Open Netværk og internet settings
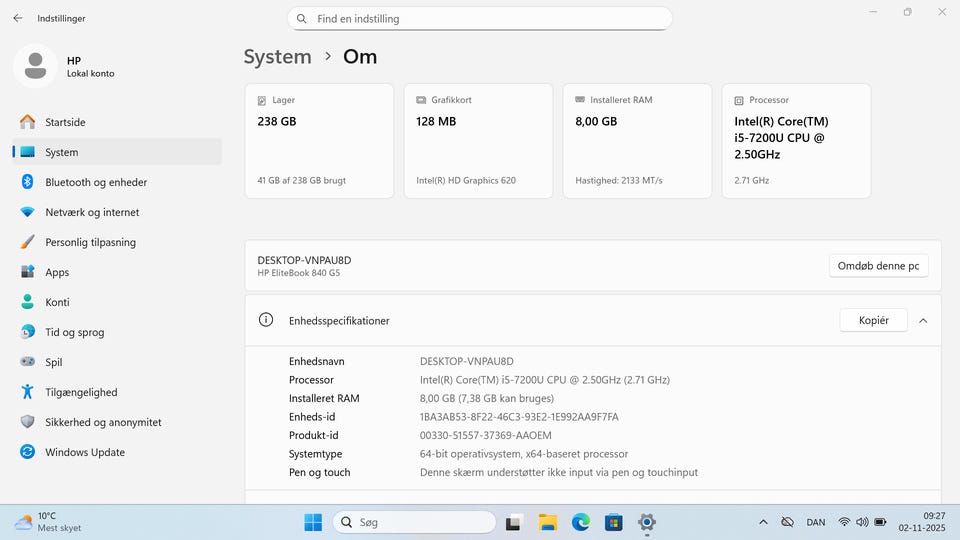This screenshot has width=960, height=540. point(92,212)
